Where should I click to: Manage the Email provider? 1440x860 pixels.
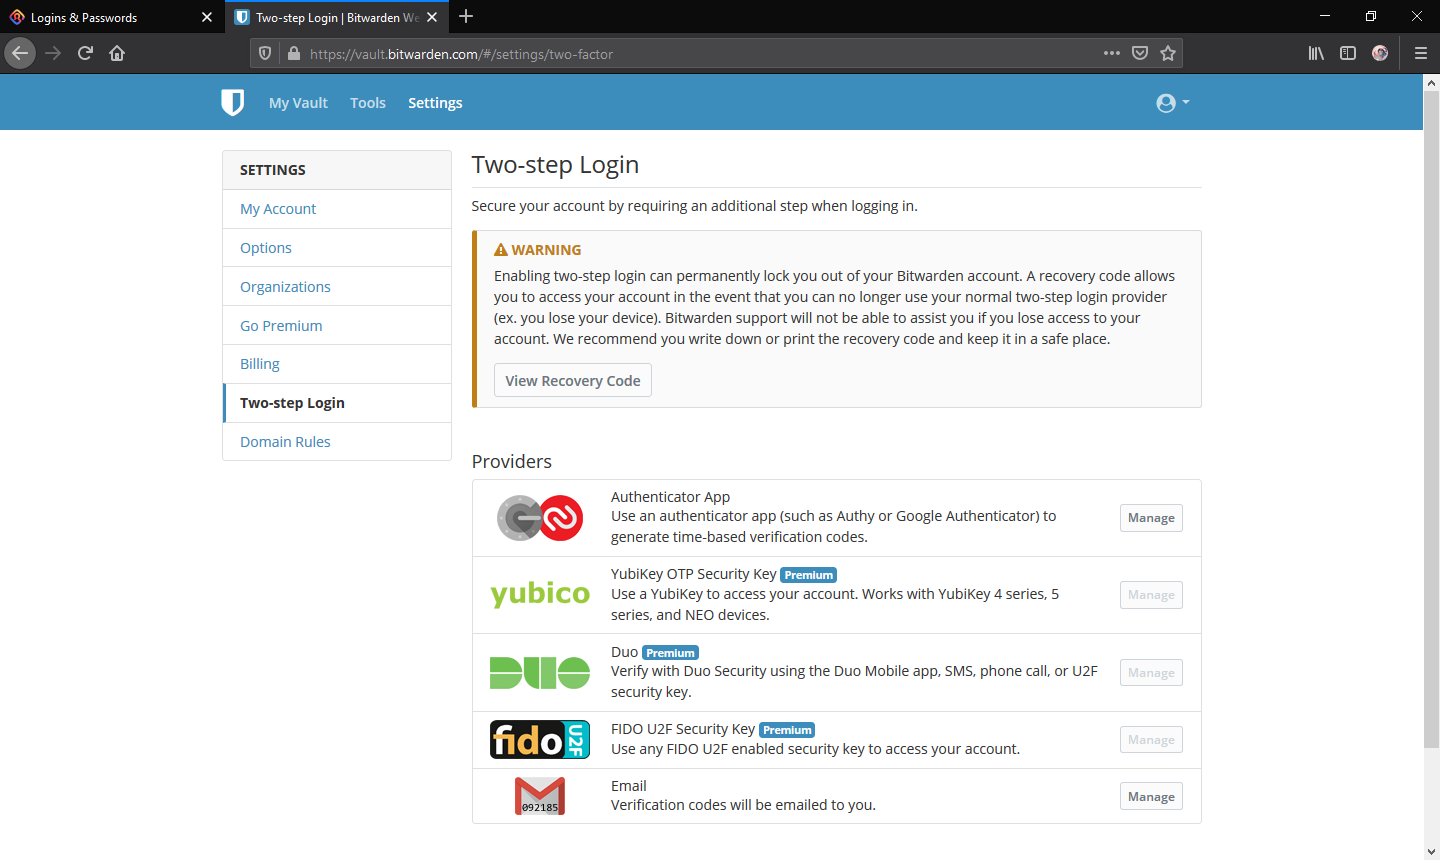(1151, 797)
